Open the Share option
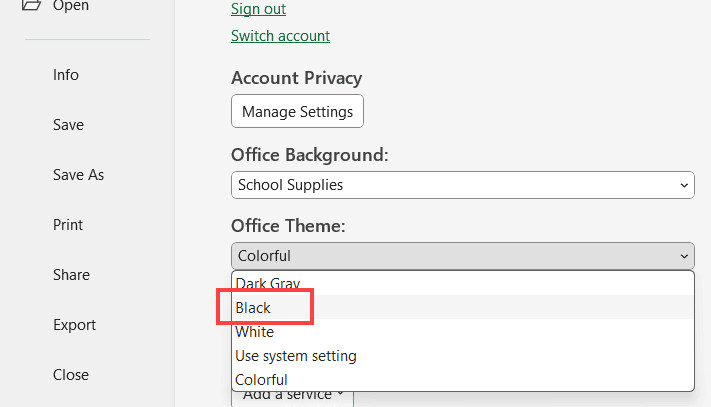This screenshot has width=711, height=407. pyautogui.click(x=71, y=275)
